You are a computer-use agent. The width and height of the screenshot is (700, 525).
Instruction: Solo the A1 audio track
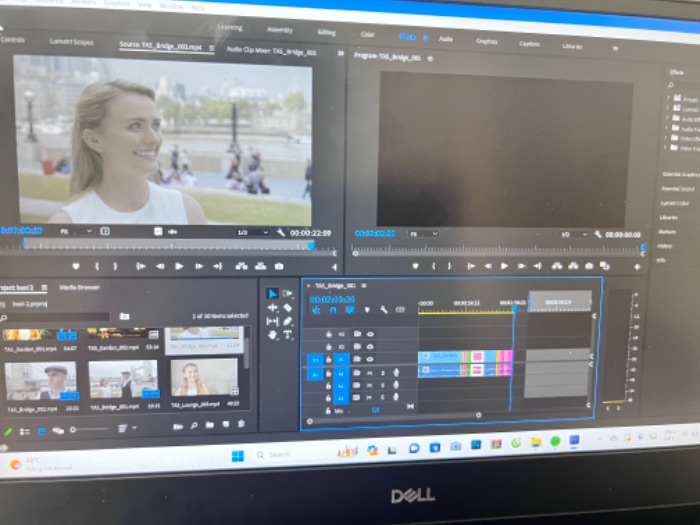tap(383, 373)
